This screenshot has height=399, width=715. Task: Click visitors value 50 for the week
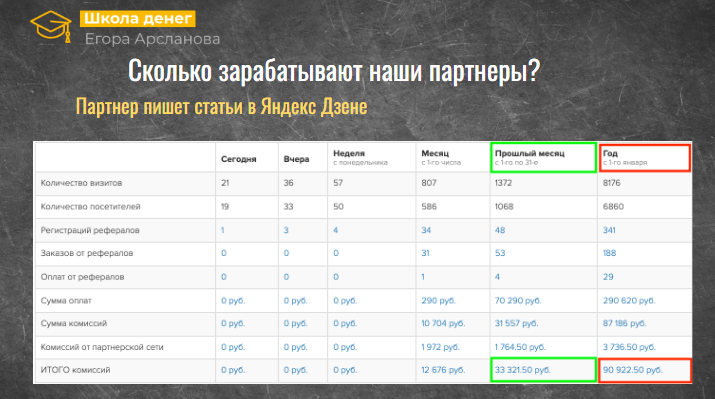[338, 207]
